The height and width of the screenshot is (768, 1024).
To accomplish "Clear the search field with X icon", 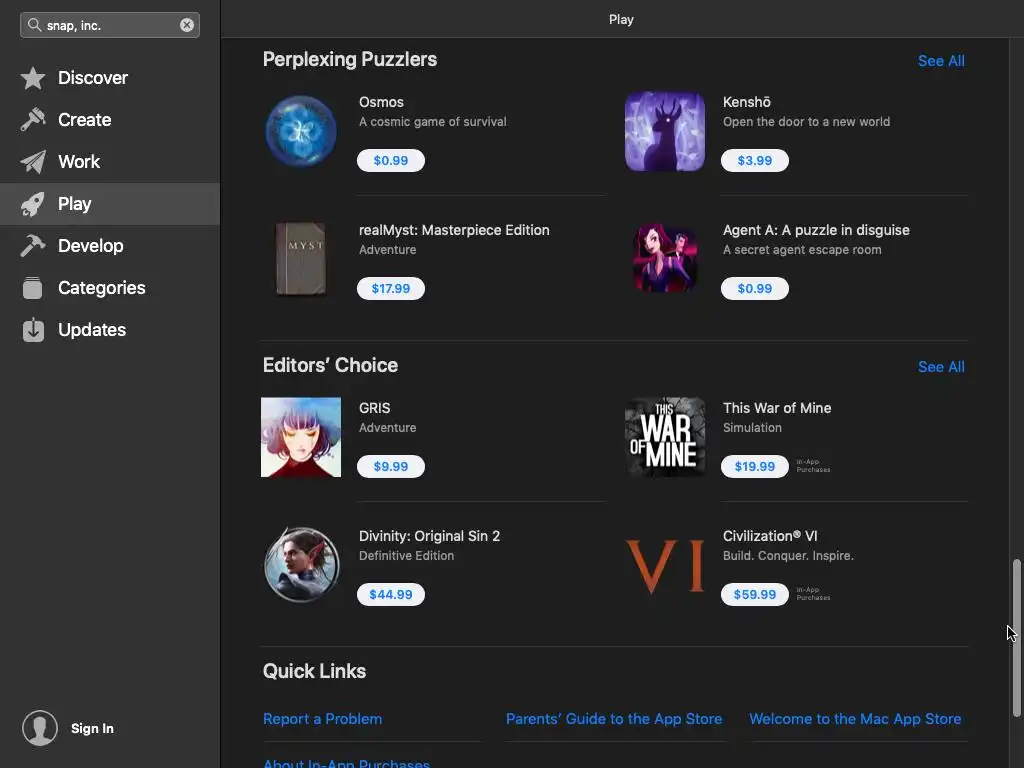I will [x=187, y=25].
